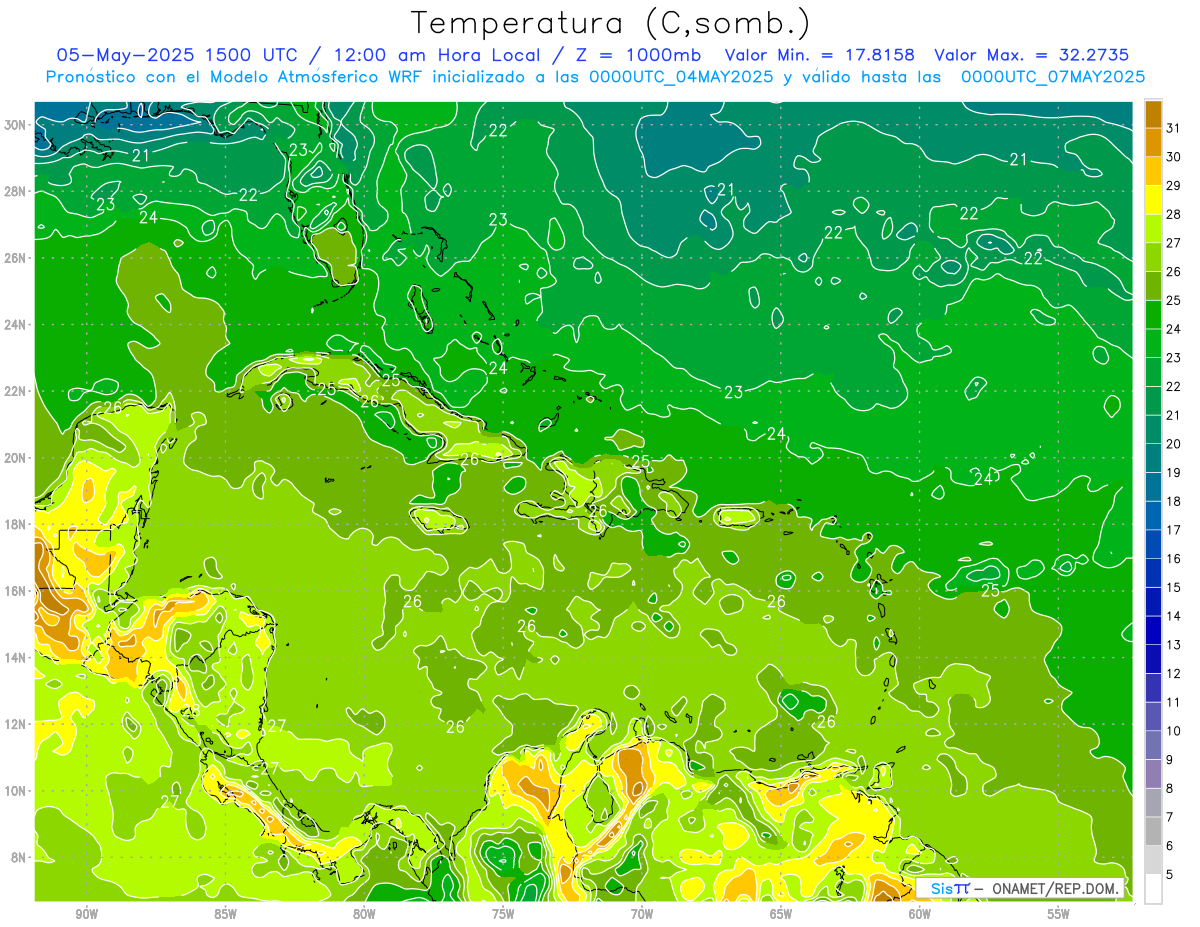Click the "22N" latitude axis label
Screen dimensions: 1200x927
(15, 391)
